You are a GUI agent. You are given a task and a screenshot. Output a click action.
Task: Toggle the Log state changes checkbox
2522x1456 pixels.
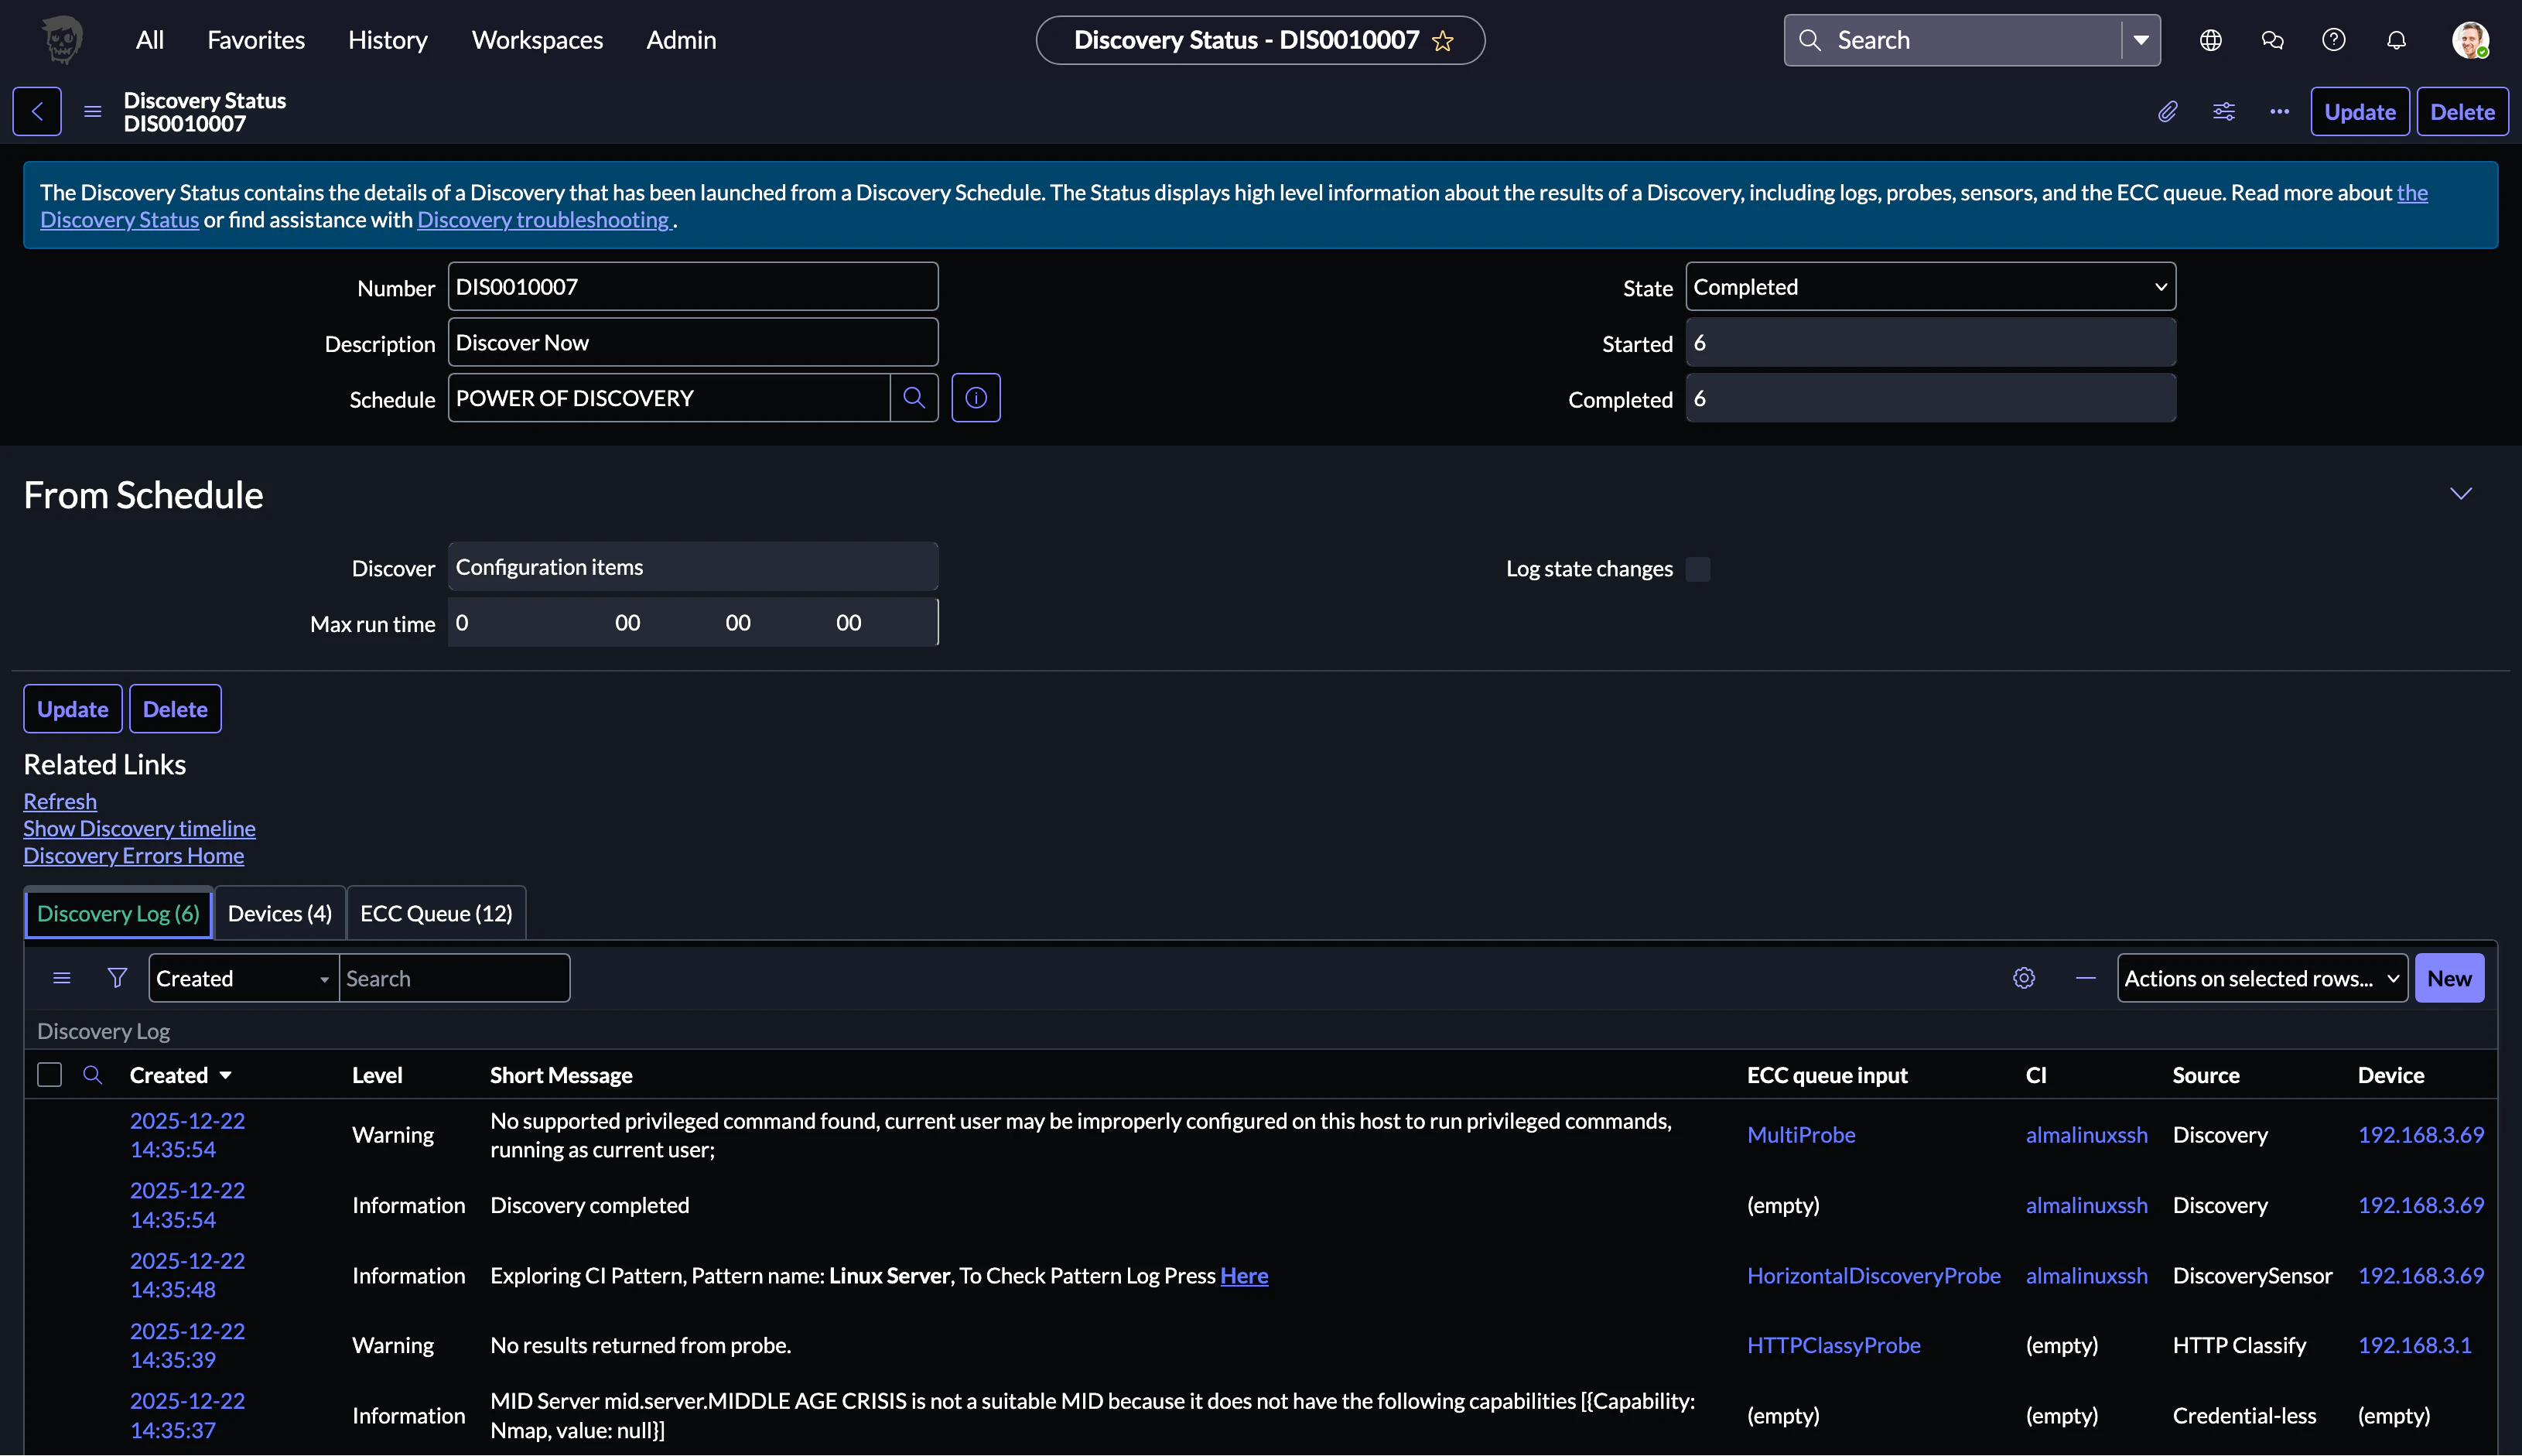point(1698,569)
